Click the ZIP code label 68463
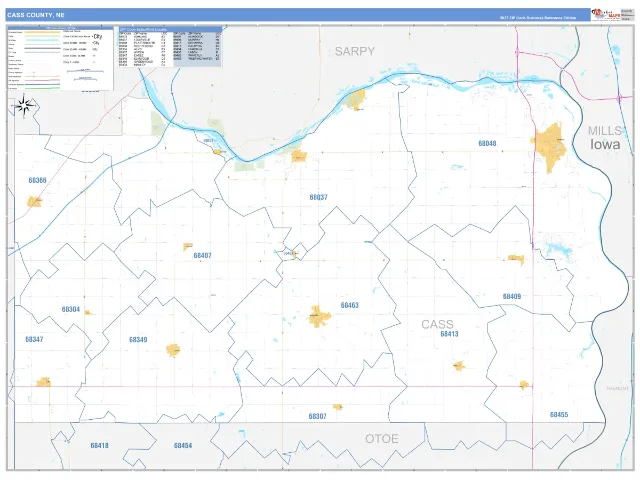640x480 pixels. [x=350, y=305]
